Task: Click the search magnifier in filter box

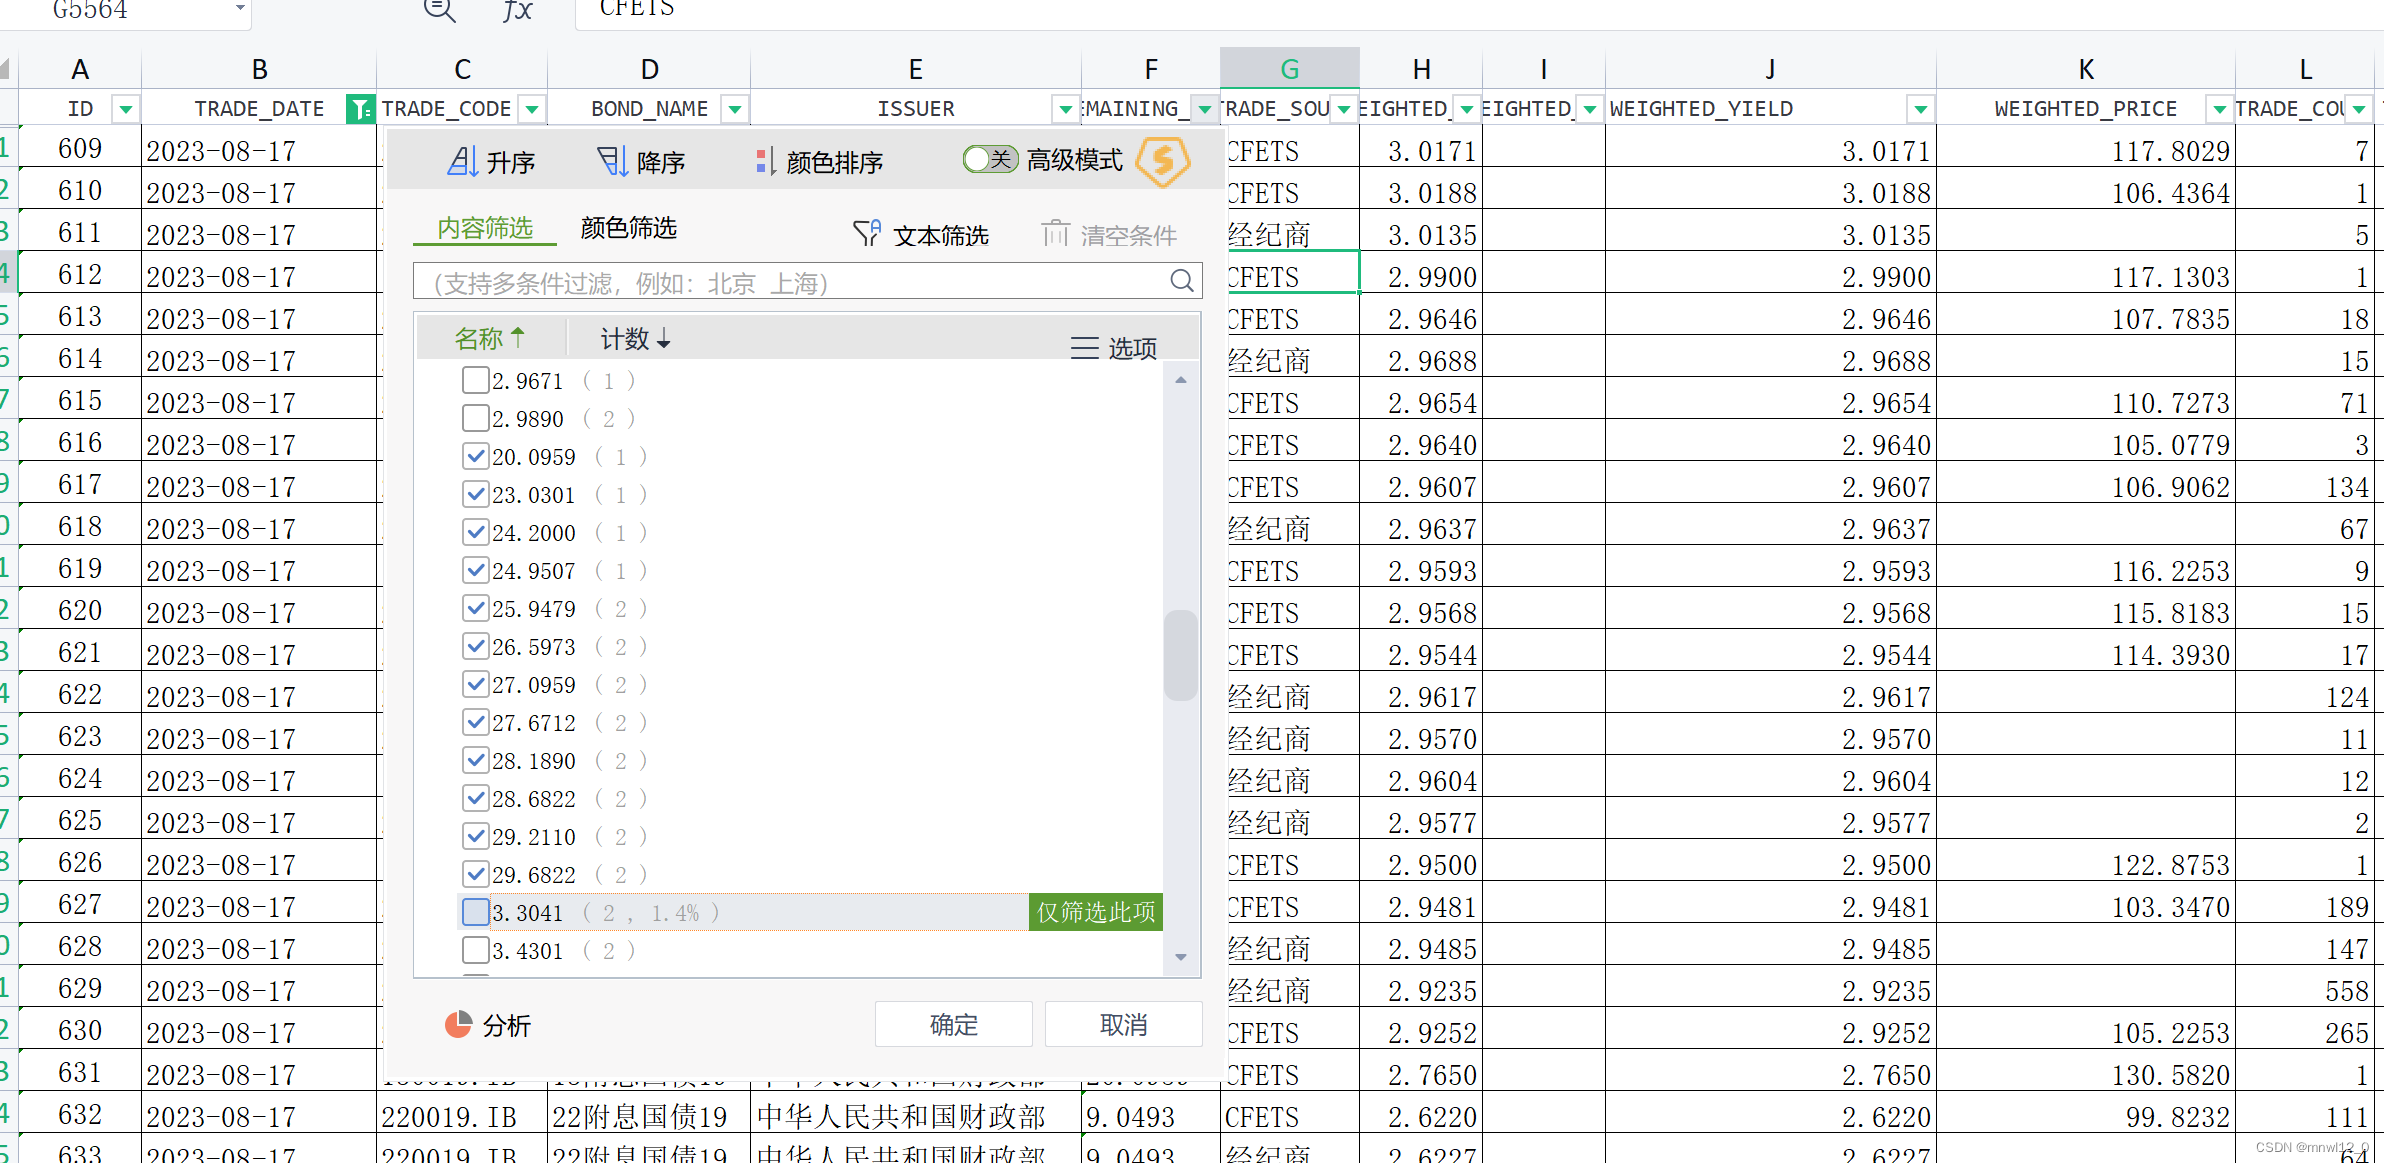Action: [x=1181, y=281]
